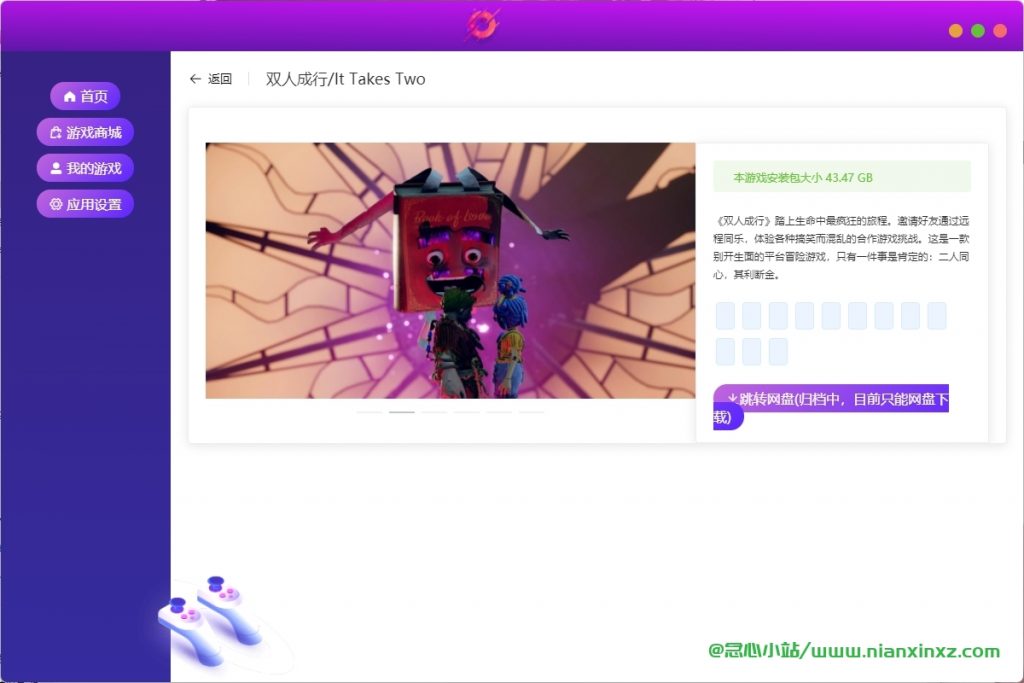Go to 首页 home page

click(x=85, y=97)
